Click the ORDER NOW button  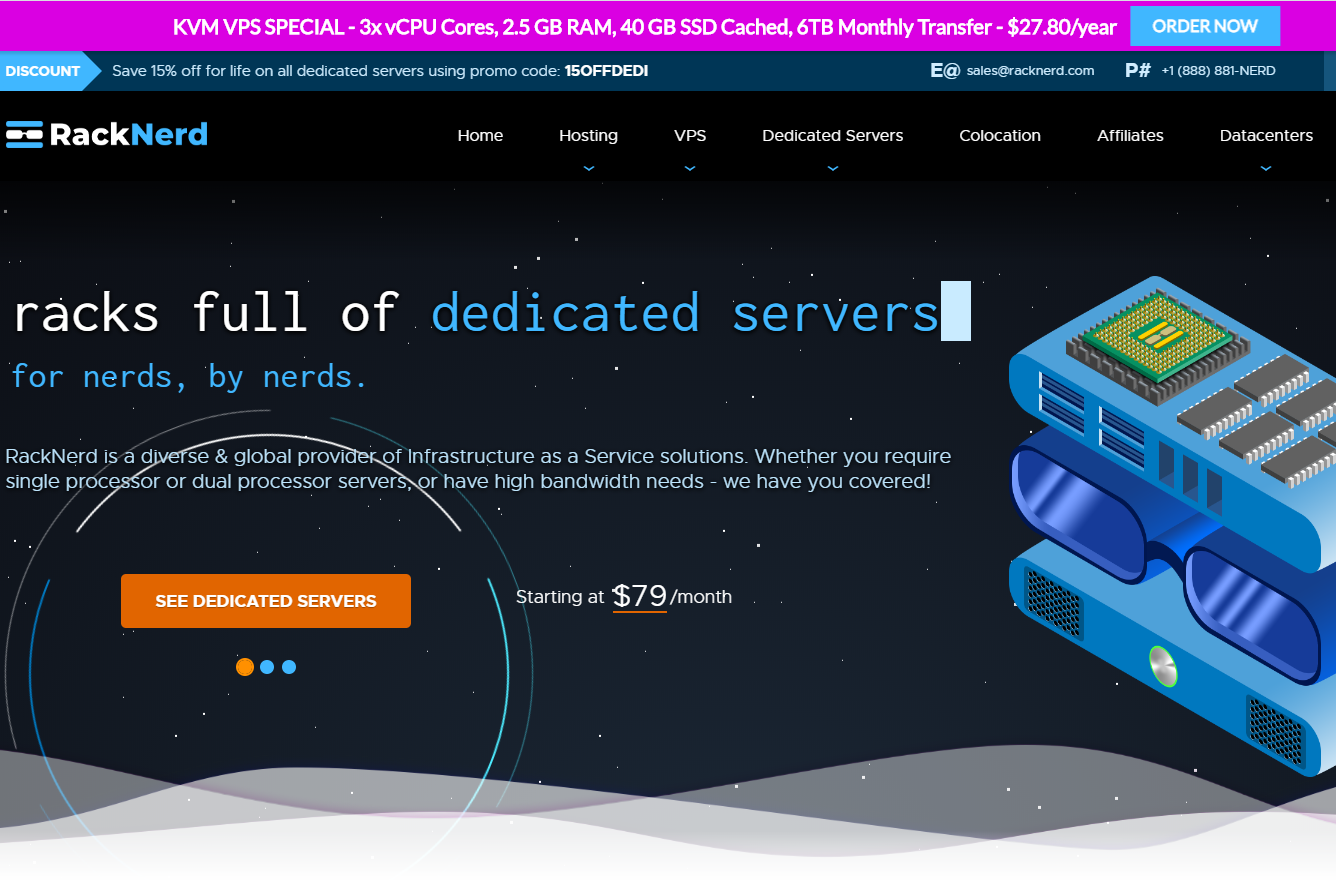point(1205,26)
